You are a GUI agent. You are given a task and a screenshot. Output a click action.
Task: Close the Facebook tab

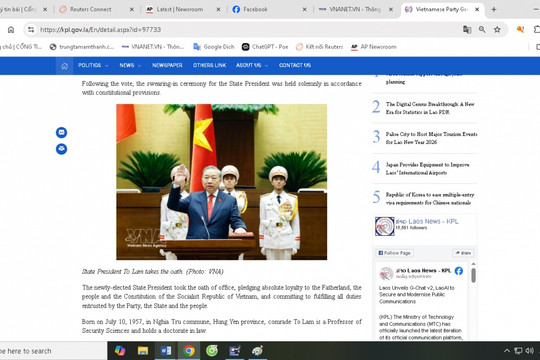pos(304,10)
